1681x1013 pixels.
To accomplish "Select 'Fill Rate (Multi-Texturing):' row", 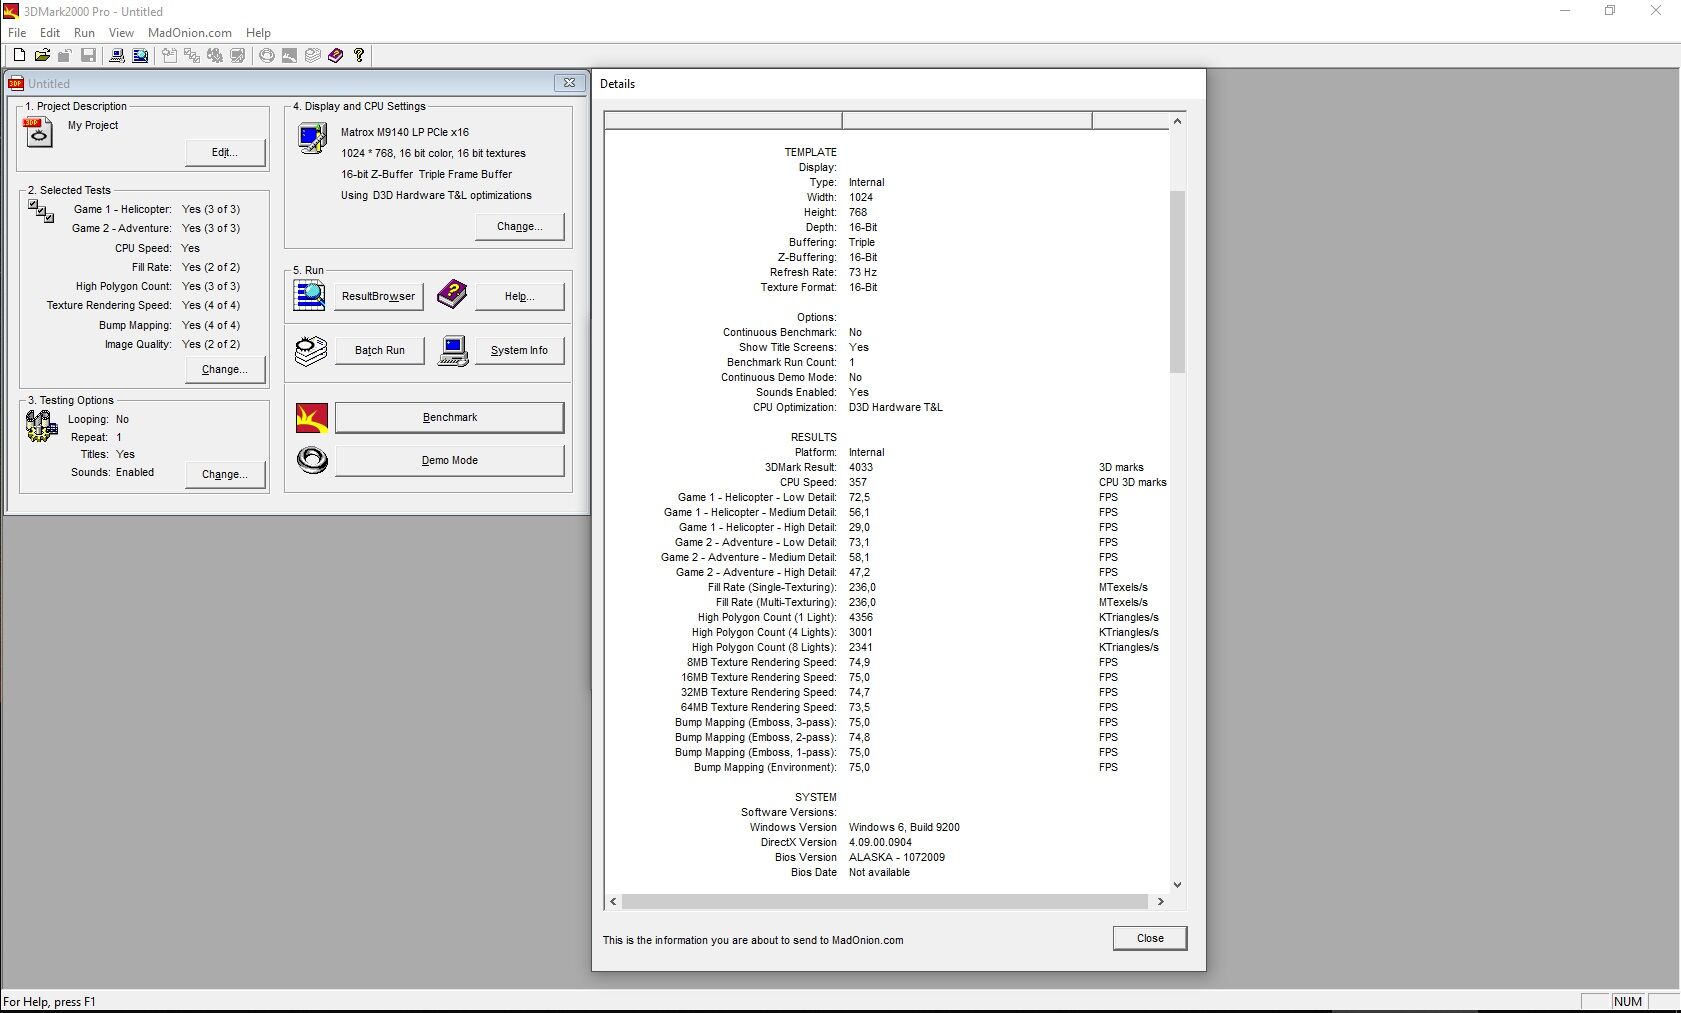I will pos(887,602).
